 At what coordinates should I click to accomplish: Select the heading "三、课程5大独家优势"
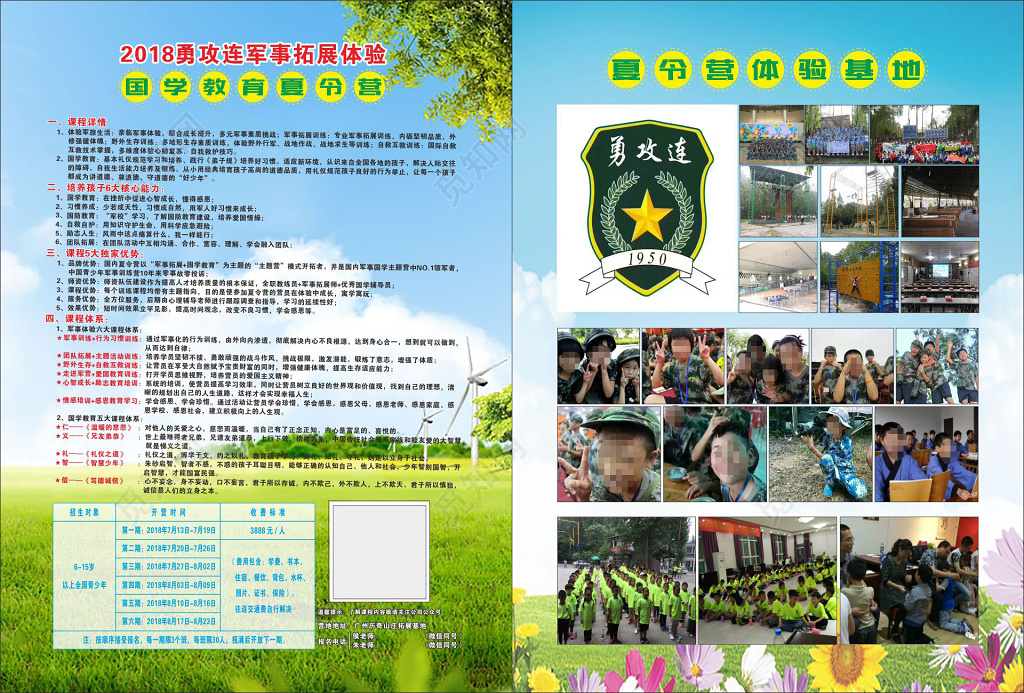tap(93, 253)
